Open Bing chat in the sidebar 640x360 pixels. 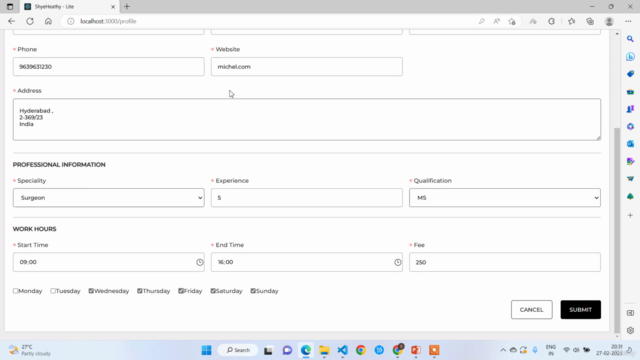point(630,56)
